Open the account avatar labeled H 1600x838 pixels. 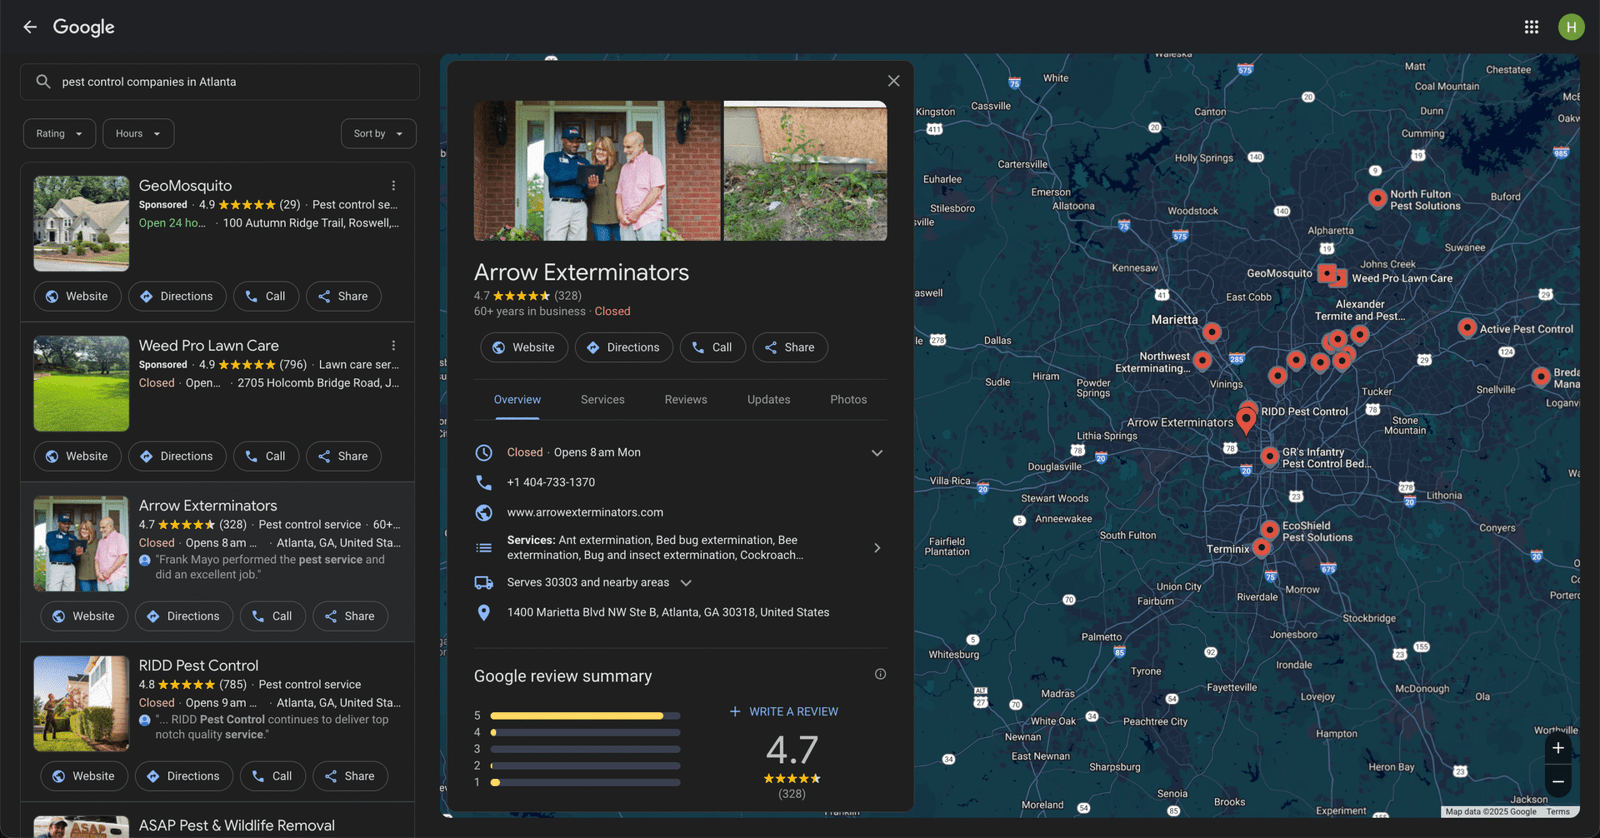(x=1571, y=27)
